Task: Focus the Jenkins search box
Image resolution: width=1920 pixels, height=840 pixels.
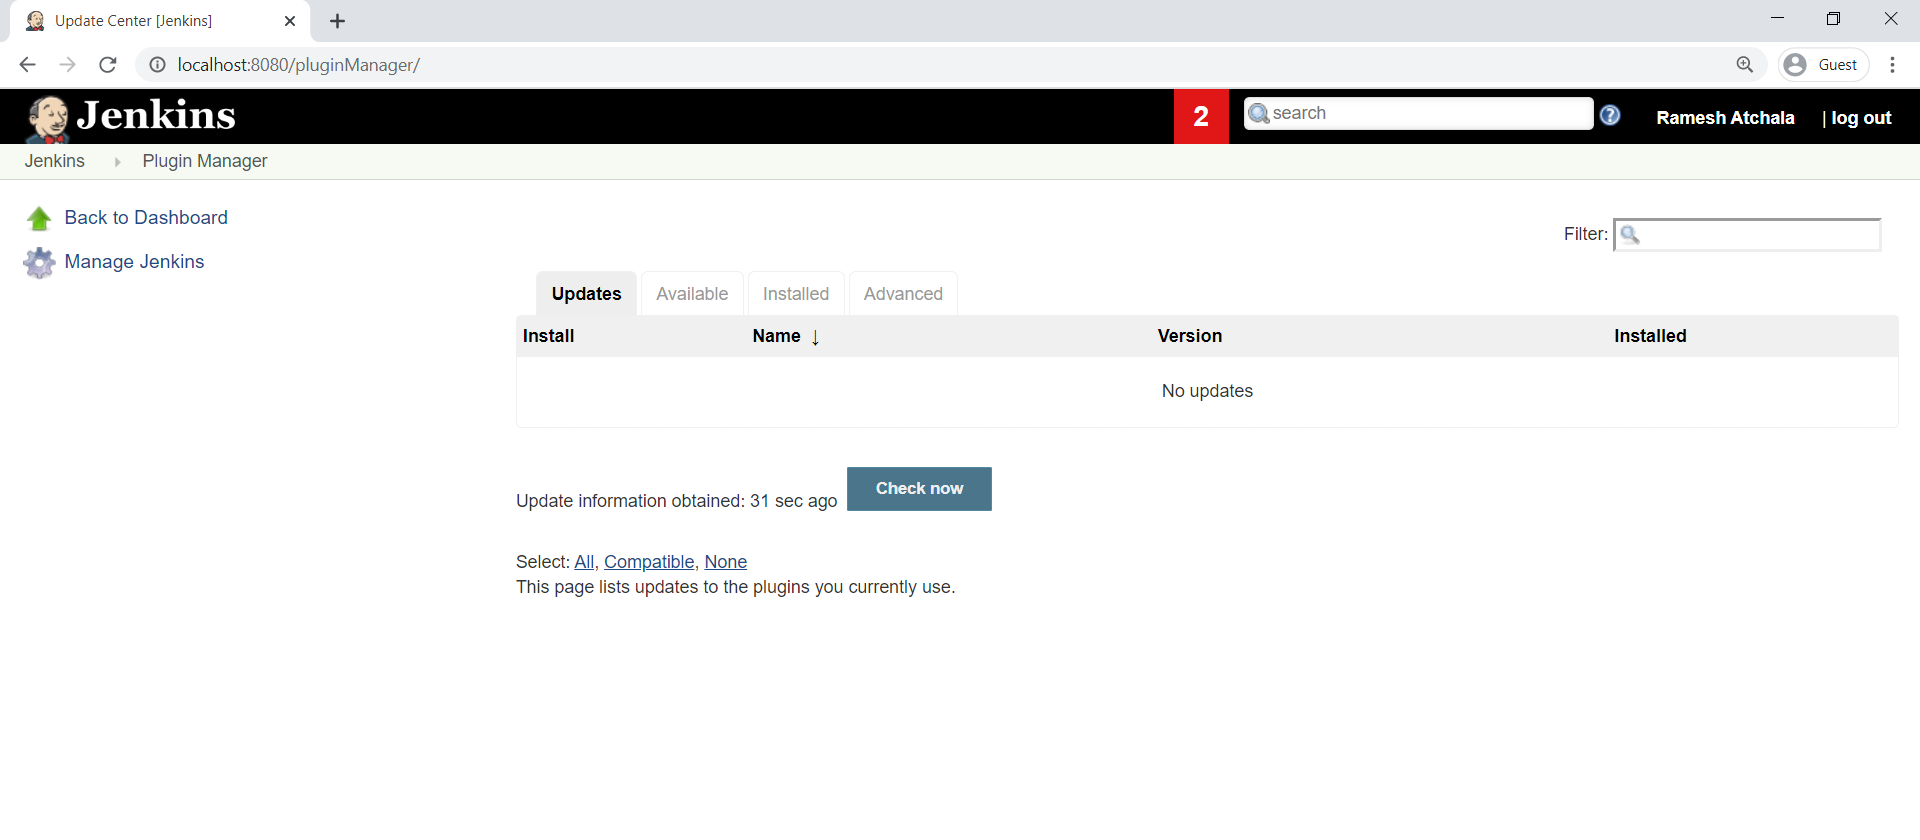Action: pos(1418,113)
